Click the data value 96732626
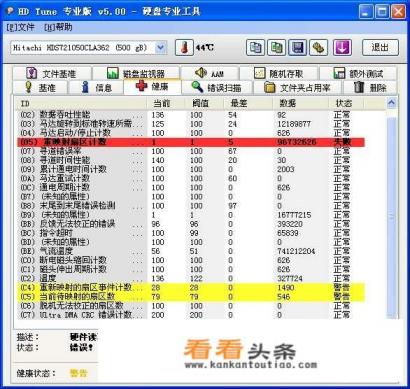 pos(296,142)
